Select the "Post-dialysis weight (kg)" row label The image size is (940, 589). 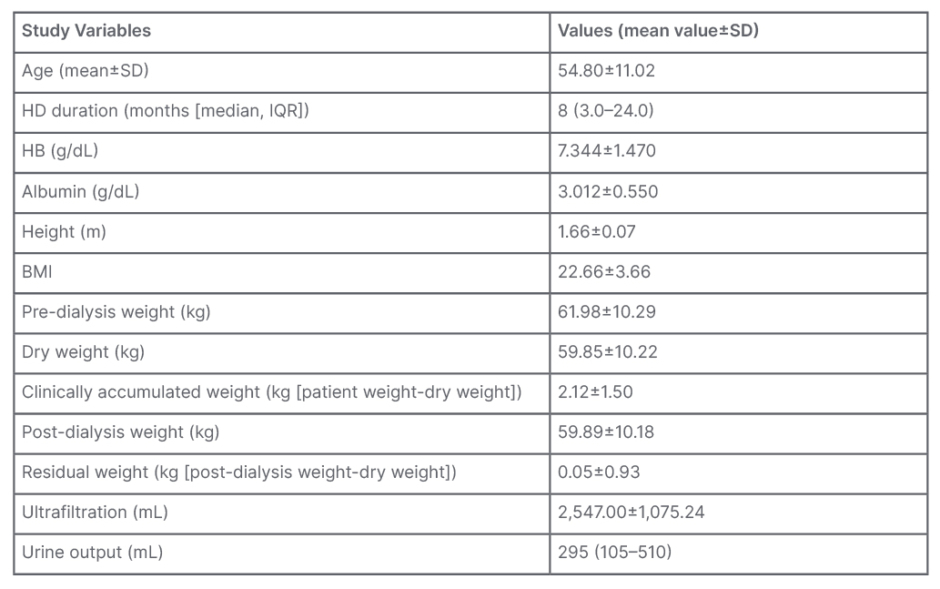(x=121, y=432)
